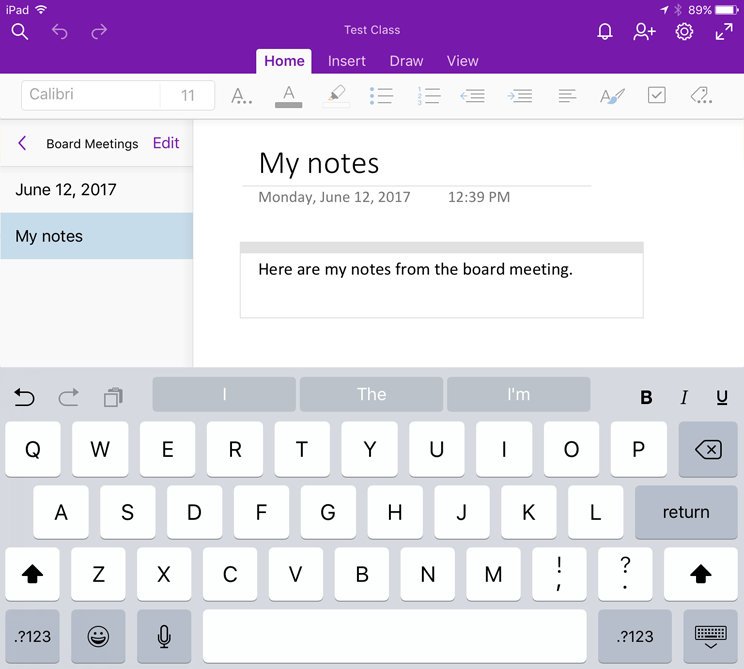Switch to numbers with left .?123 key
Screen dimensions: 744x669
click(32, 636)
